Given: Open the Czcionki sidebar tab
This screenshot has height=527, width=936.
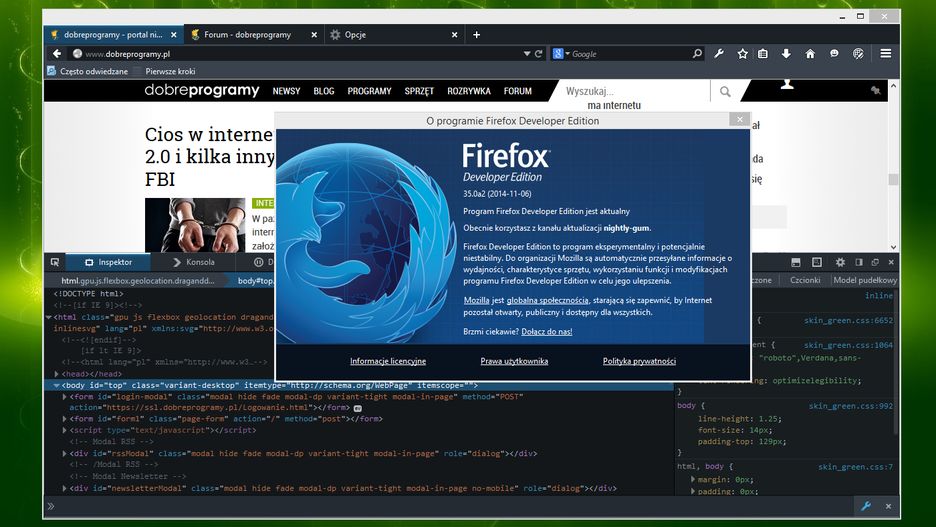Looking at the screenshot, I should point(805,280).
